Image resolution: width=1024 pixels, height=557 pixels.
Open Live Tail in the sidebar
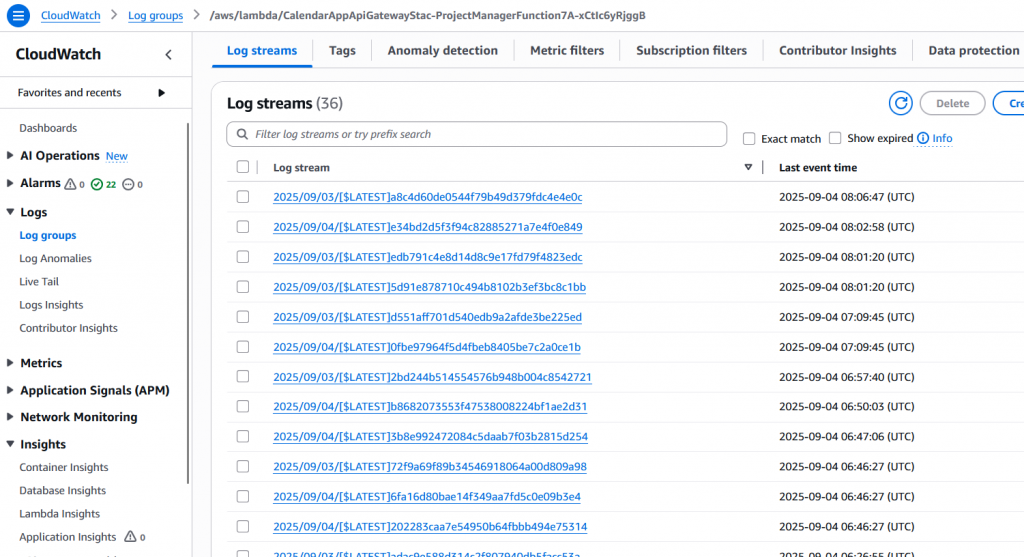tap(39, 281)
